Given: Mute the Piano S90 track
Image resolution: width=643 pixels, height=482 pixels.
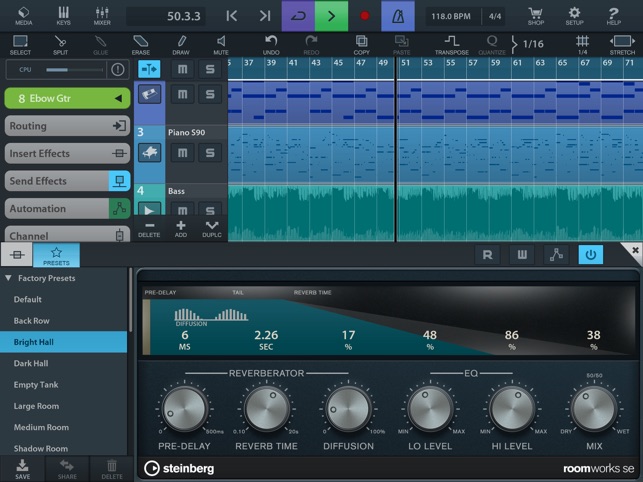Looking at the screenshot, I should pos(182,153).
